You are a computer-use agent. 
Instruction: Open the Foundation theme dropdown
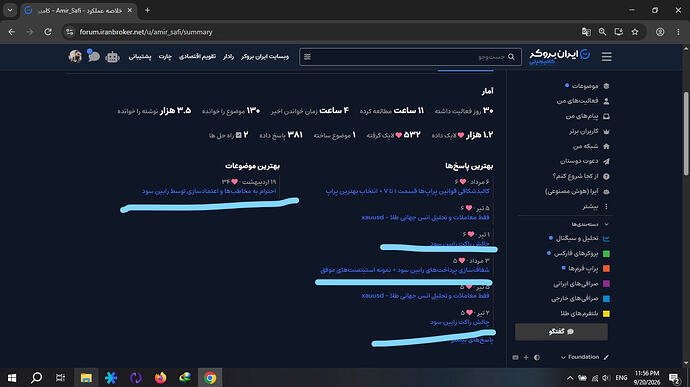[x=580, y=357]
